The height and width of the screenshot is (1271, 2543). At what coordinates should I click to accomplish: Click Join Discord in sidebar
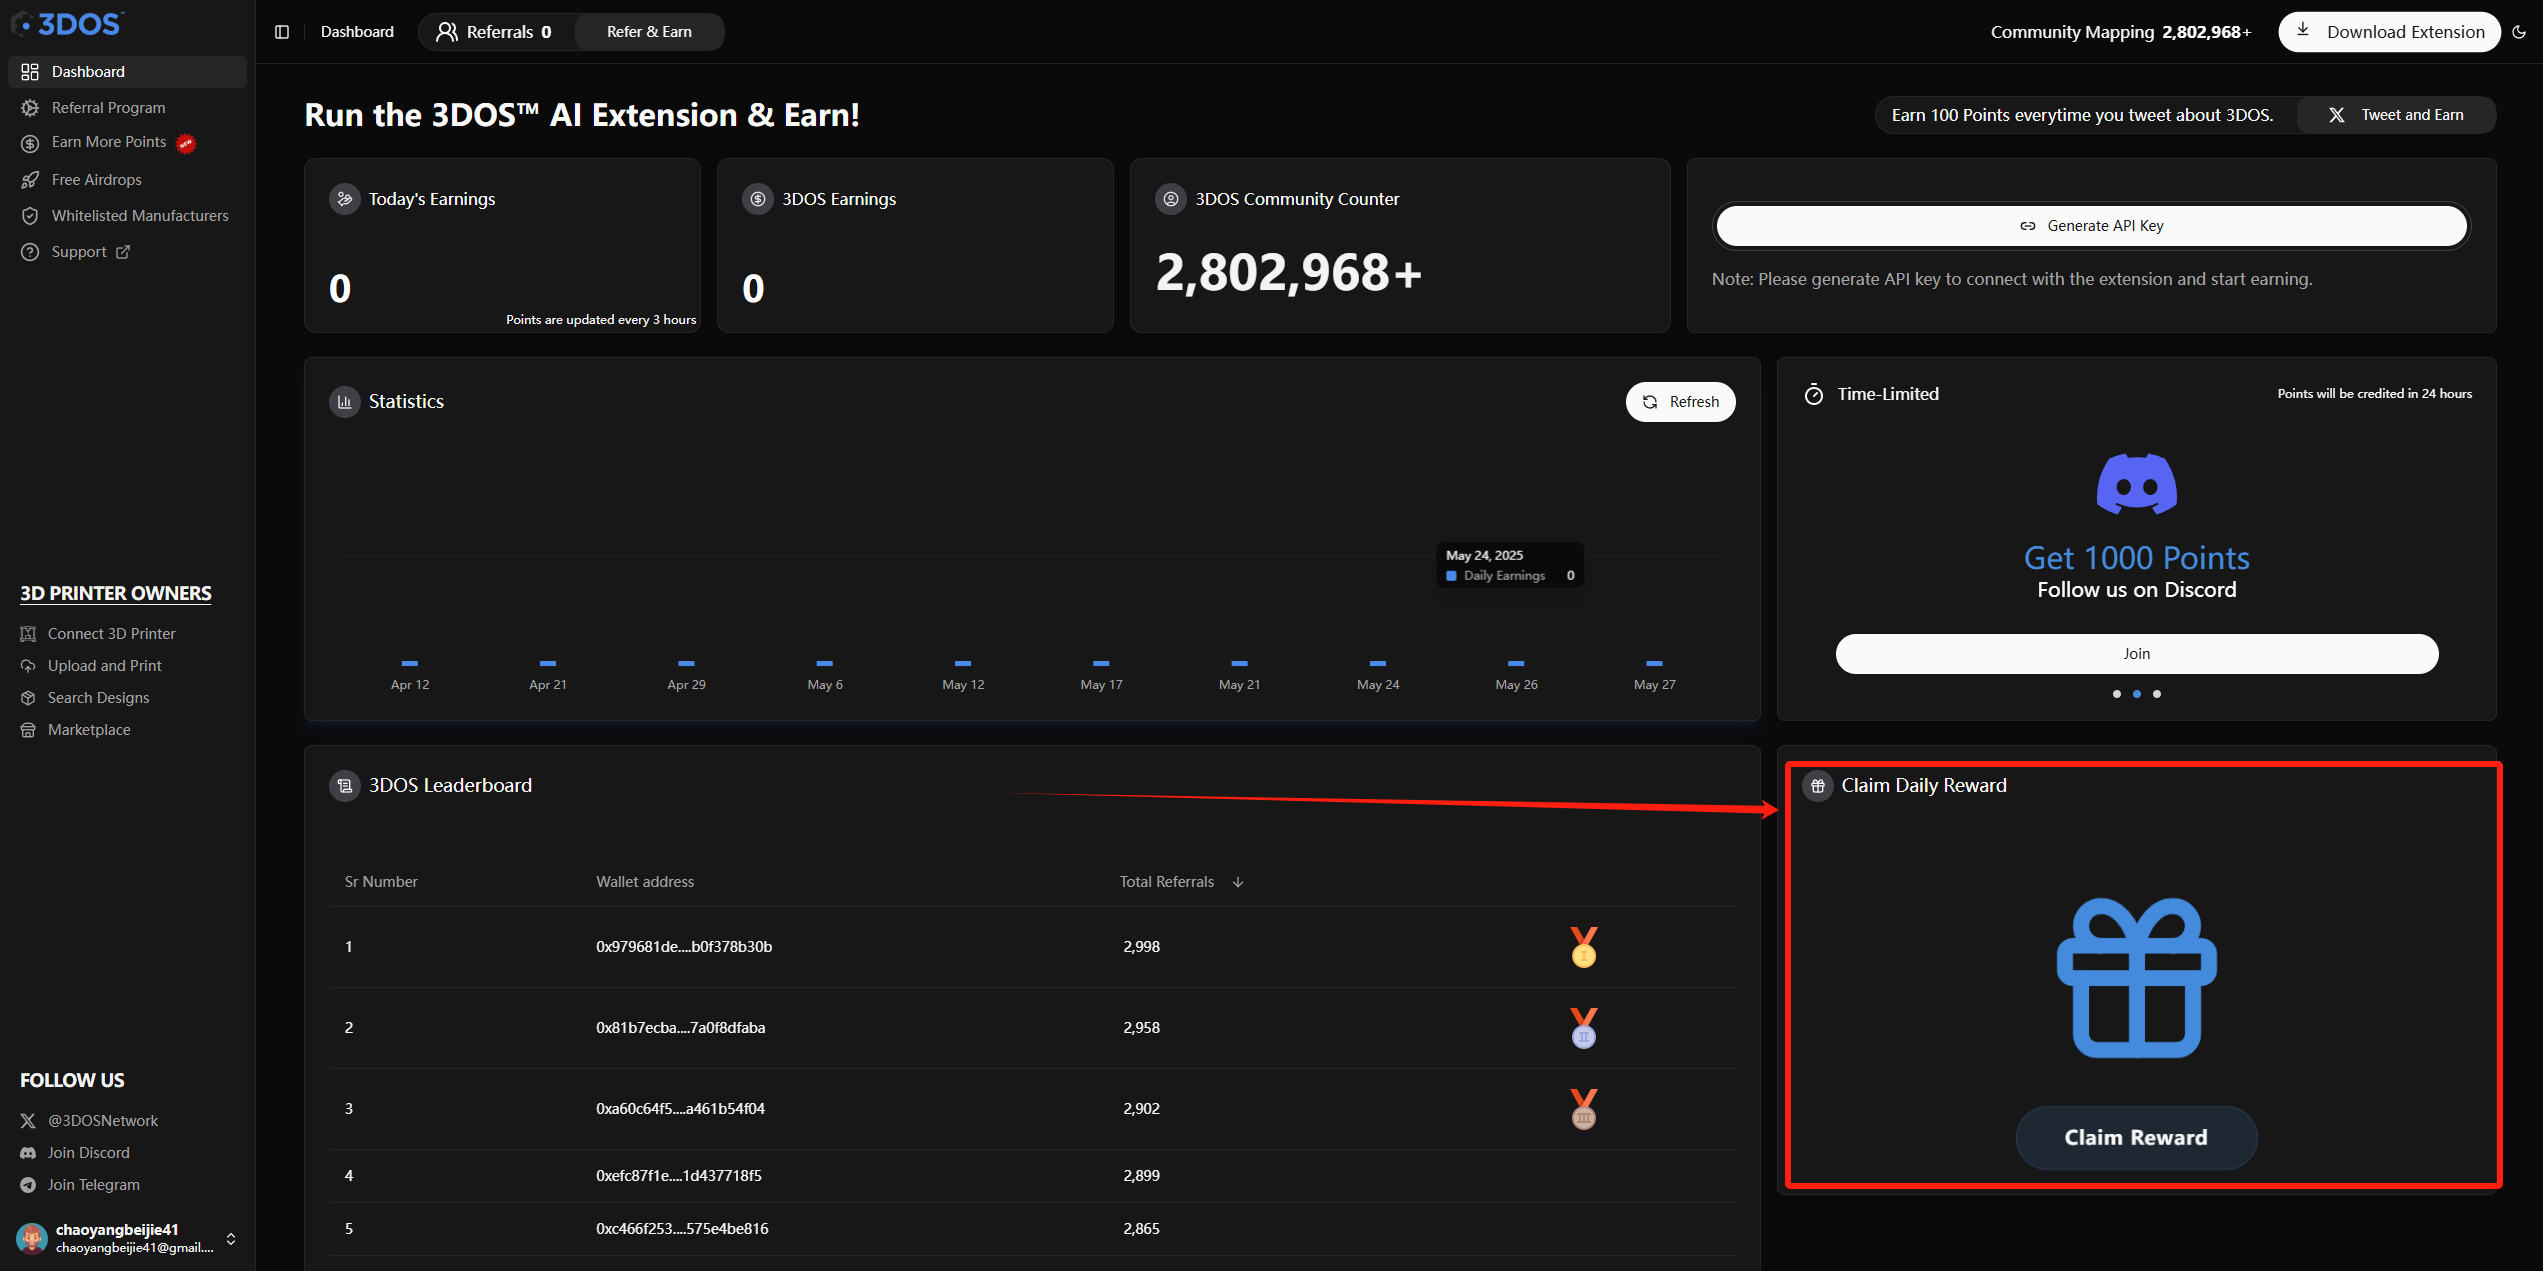click(x=88, y=1153)
